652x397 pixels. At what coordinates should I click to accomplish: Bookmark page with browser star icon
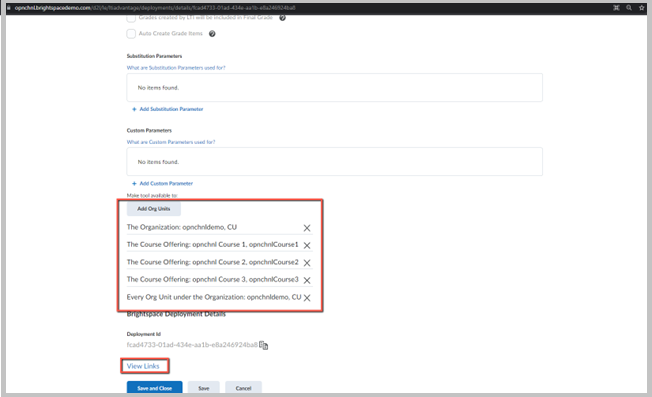coord(642,7)
